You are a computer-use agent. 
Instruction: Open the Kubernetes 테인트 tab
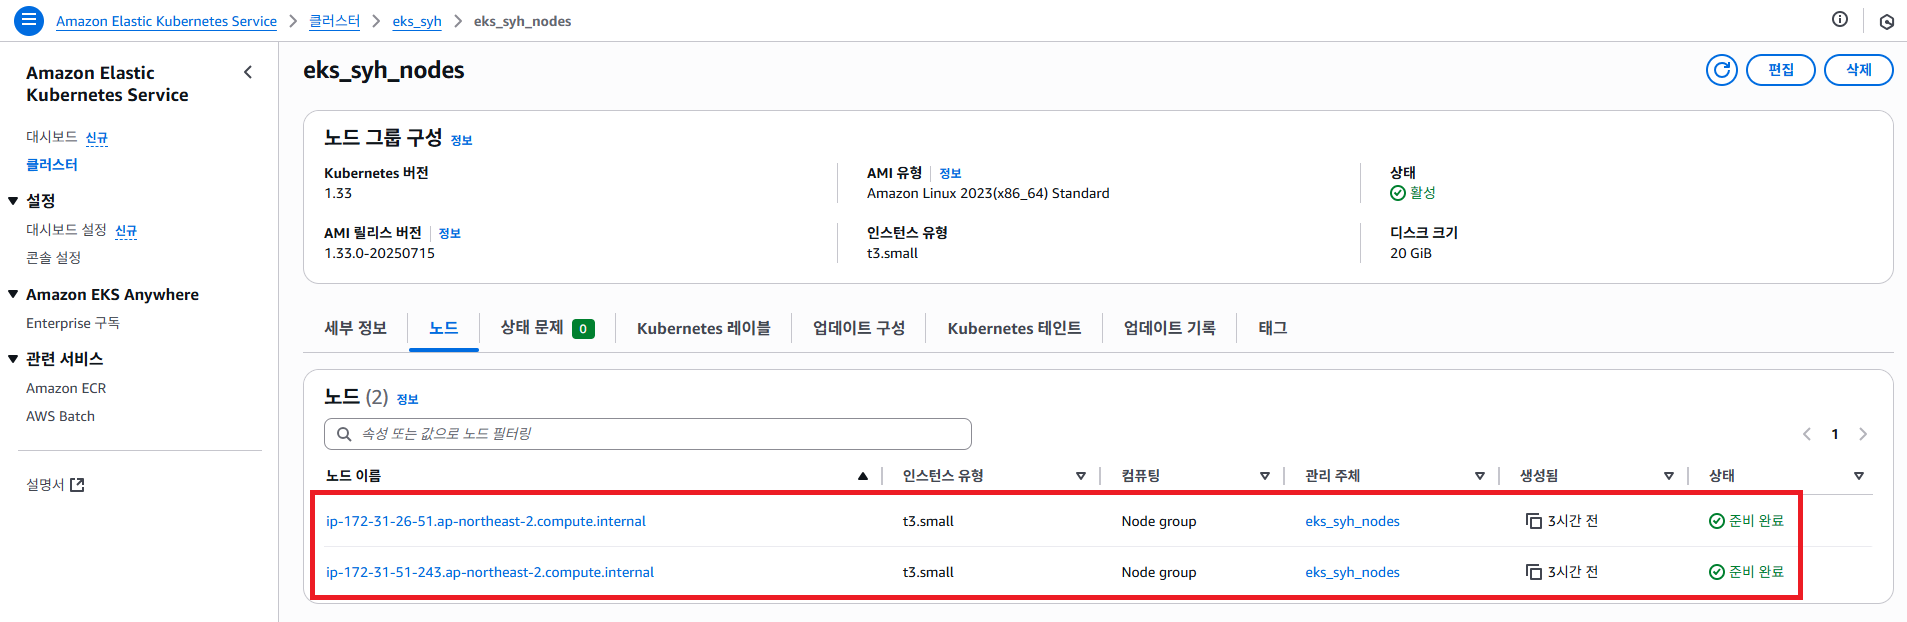(x=1014, y=328)
